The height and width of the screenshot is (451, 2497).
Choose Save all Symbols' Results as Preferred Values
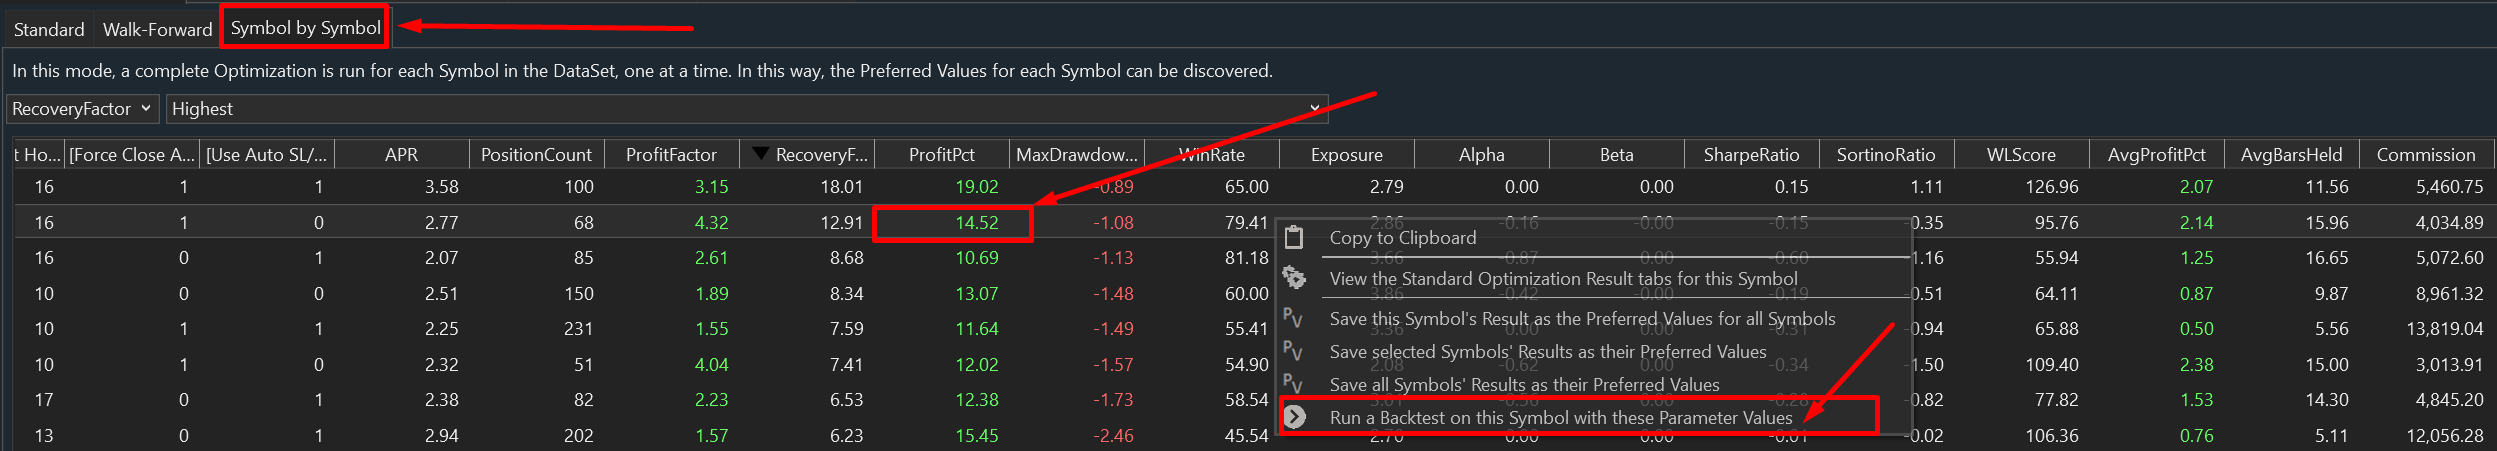click(1524, 385)
